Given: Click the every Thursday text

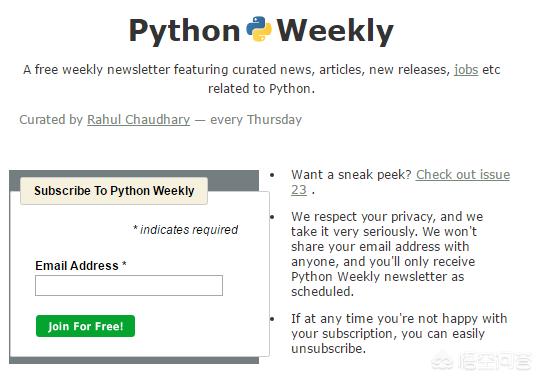Looking at the screenshot, I should pos(256,120).
